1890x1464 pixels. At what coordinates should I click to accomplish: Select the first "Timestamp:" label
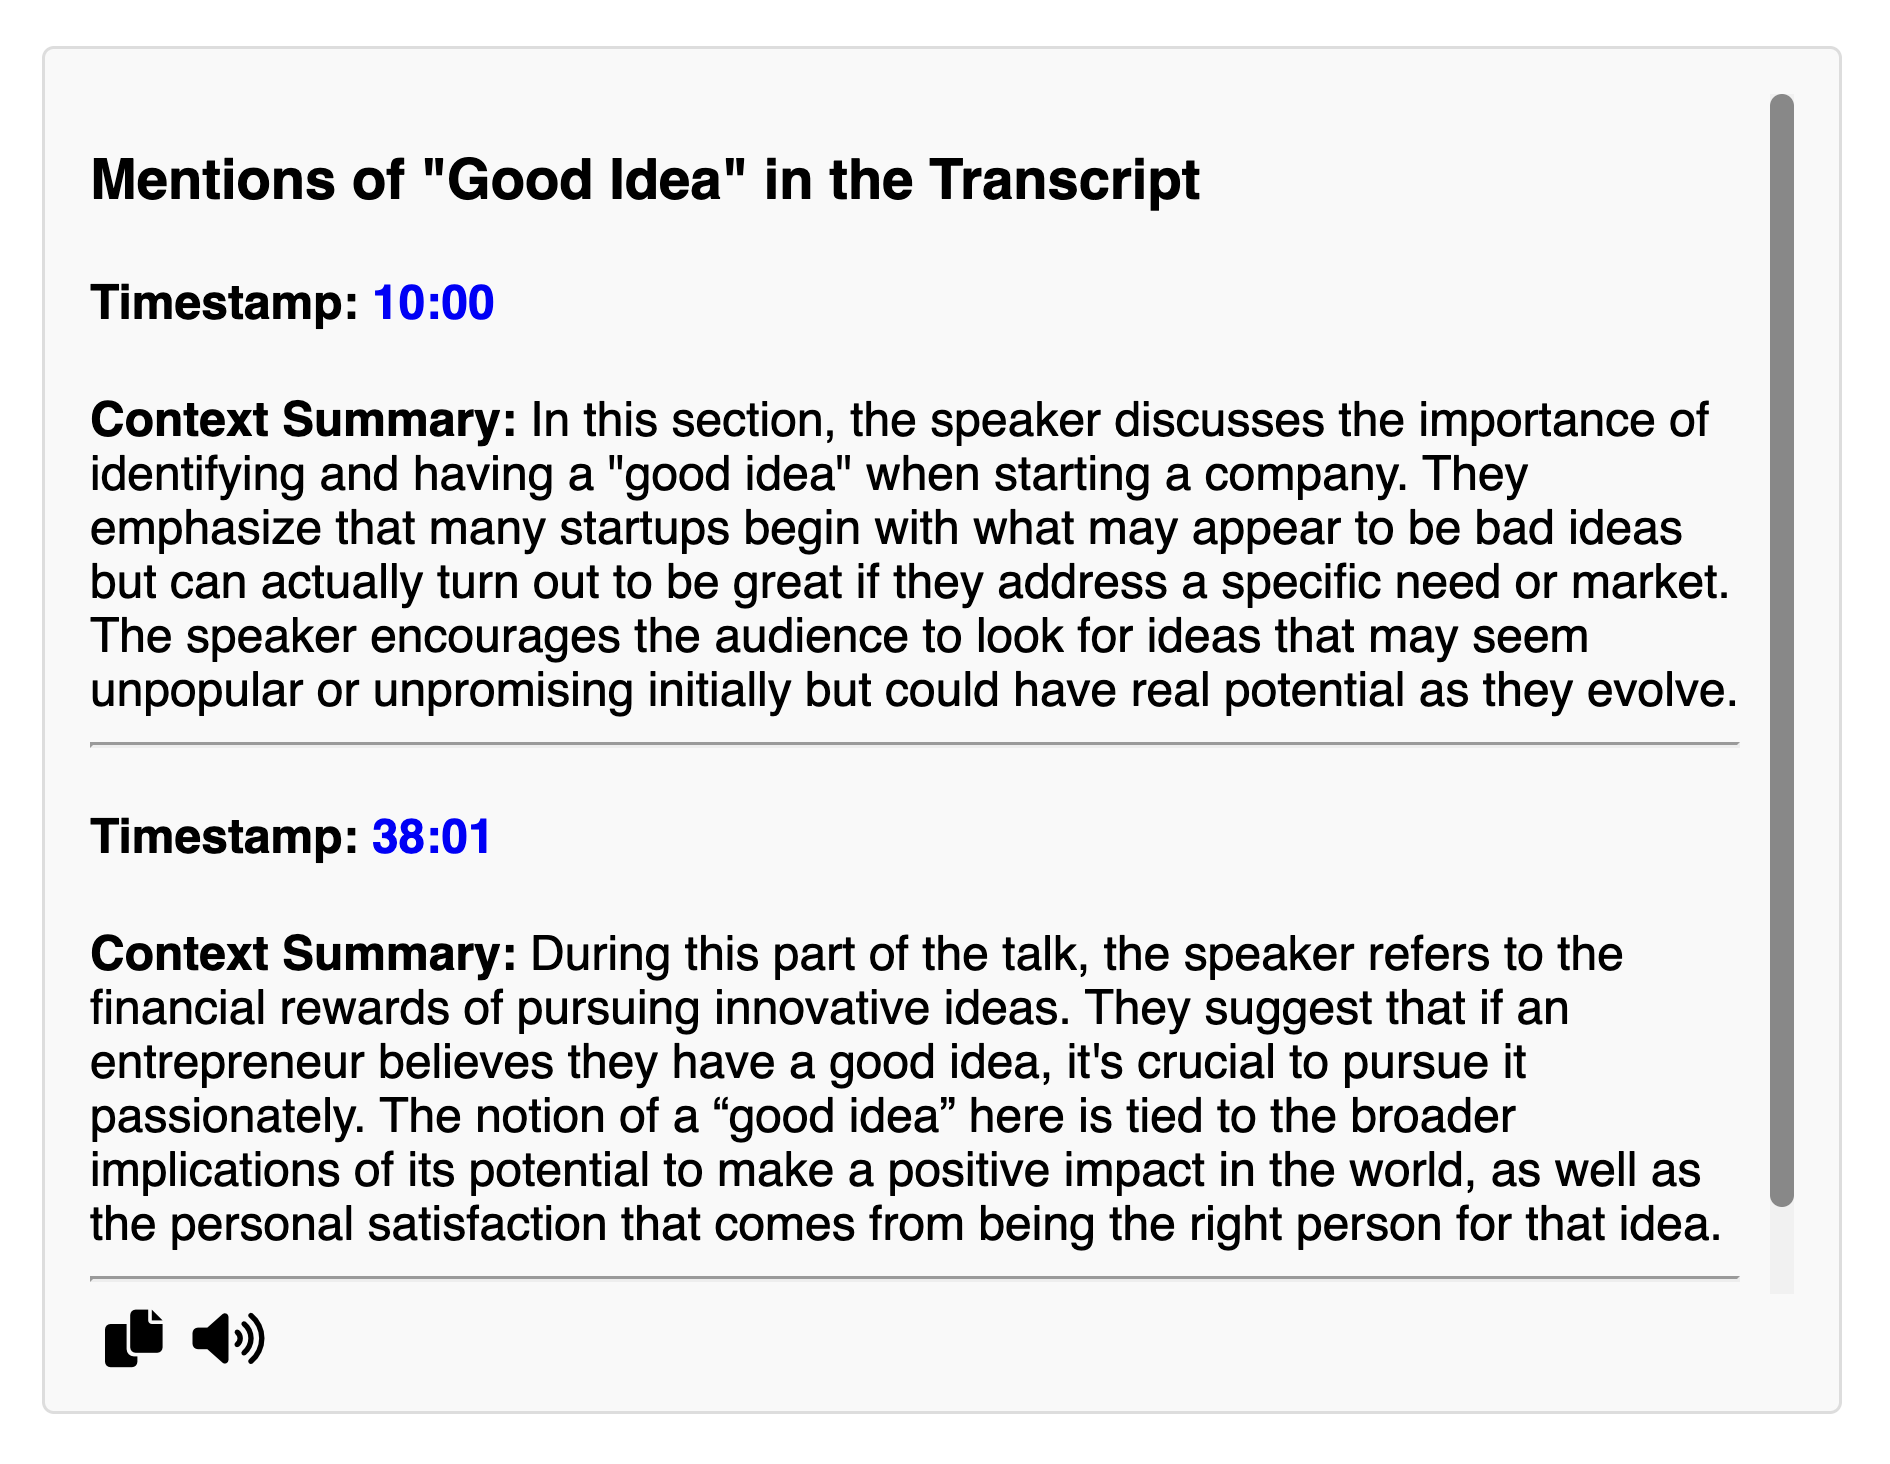click(224, 302)
